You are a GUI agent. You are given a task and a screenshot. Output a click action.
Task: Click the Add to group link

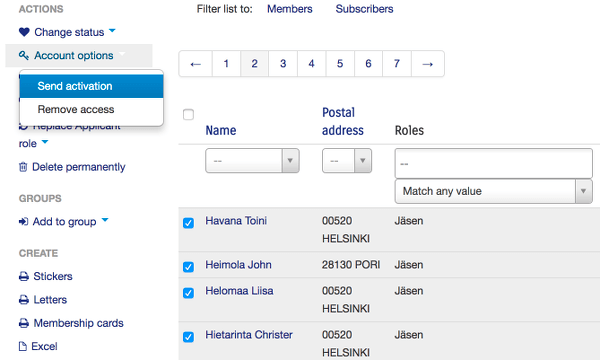click(x=64, y=222)
